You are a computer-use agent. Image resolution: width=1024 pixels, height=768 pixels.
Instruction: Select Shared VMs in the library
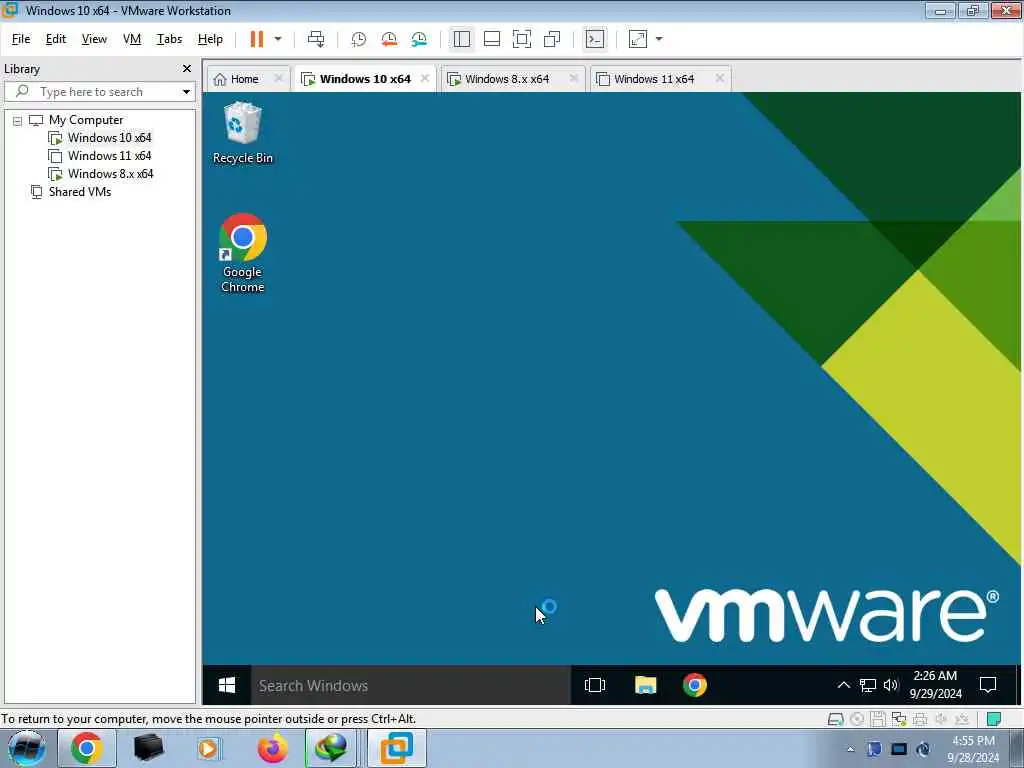[x=80, y=192]
